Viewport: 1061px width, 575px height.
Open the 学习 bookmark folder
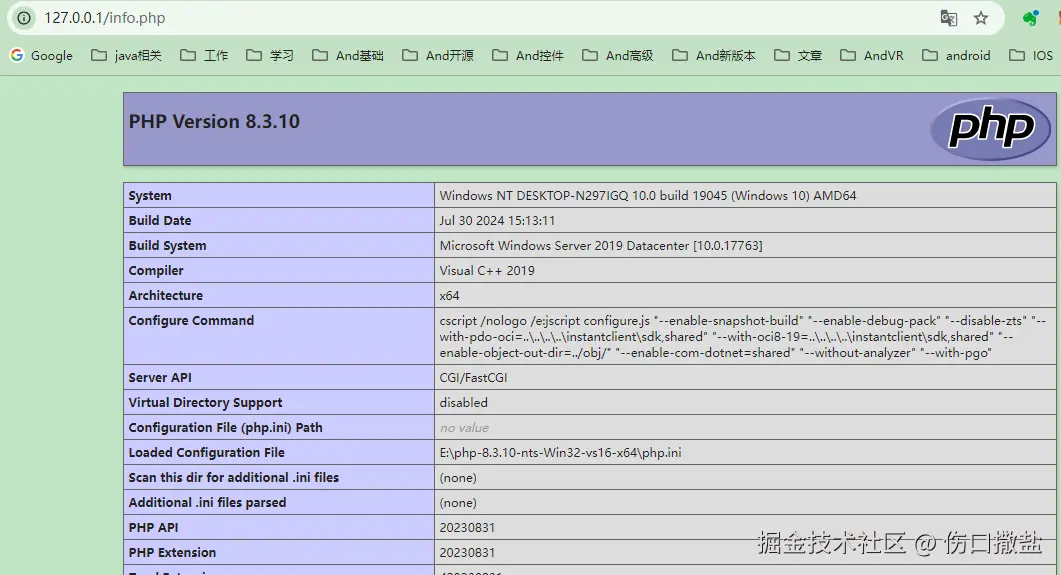click(270, 55)
